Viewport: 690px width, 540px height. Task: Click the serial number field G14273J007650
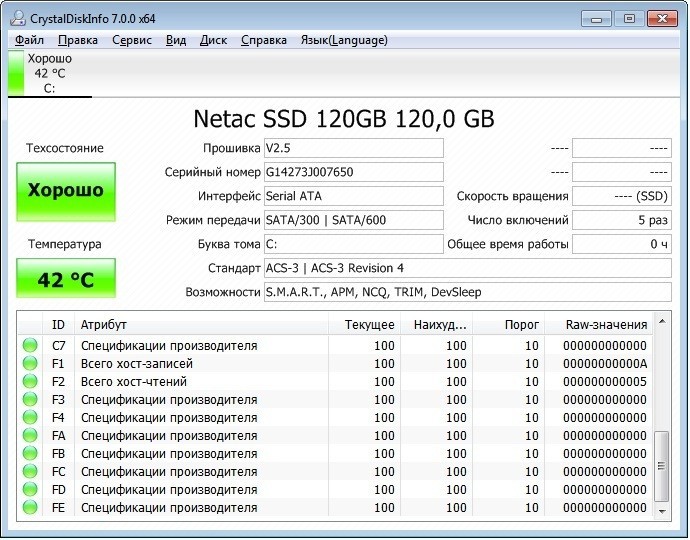pos(353,172)
